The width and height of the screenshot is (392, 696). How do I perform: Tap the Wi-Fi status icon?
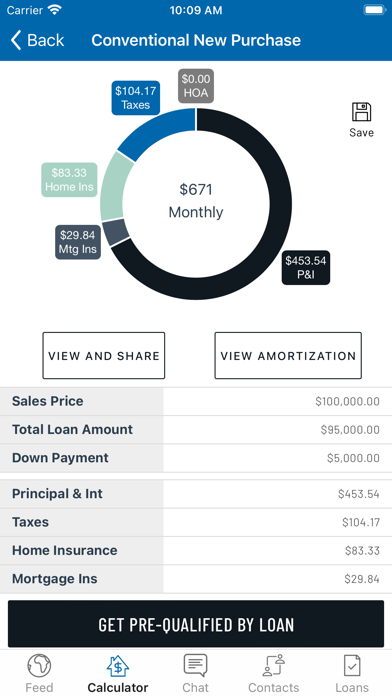(55, 10)
